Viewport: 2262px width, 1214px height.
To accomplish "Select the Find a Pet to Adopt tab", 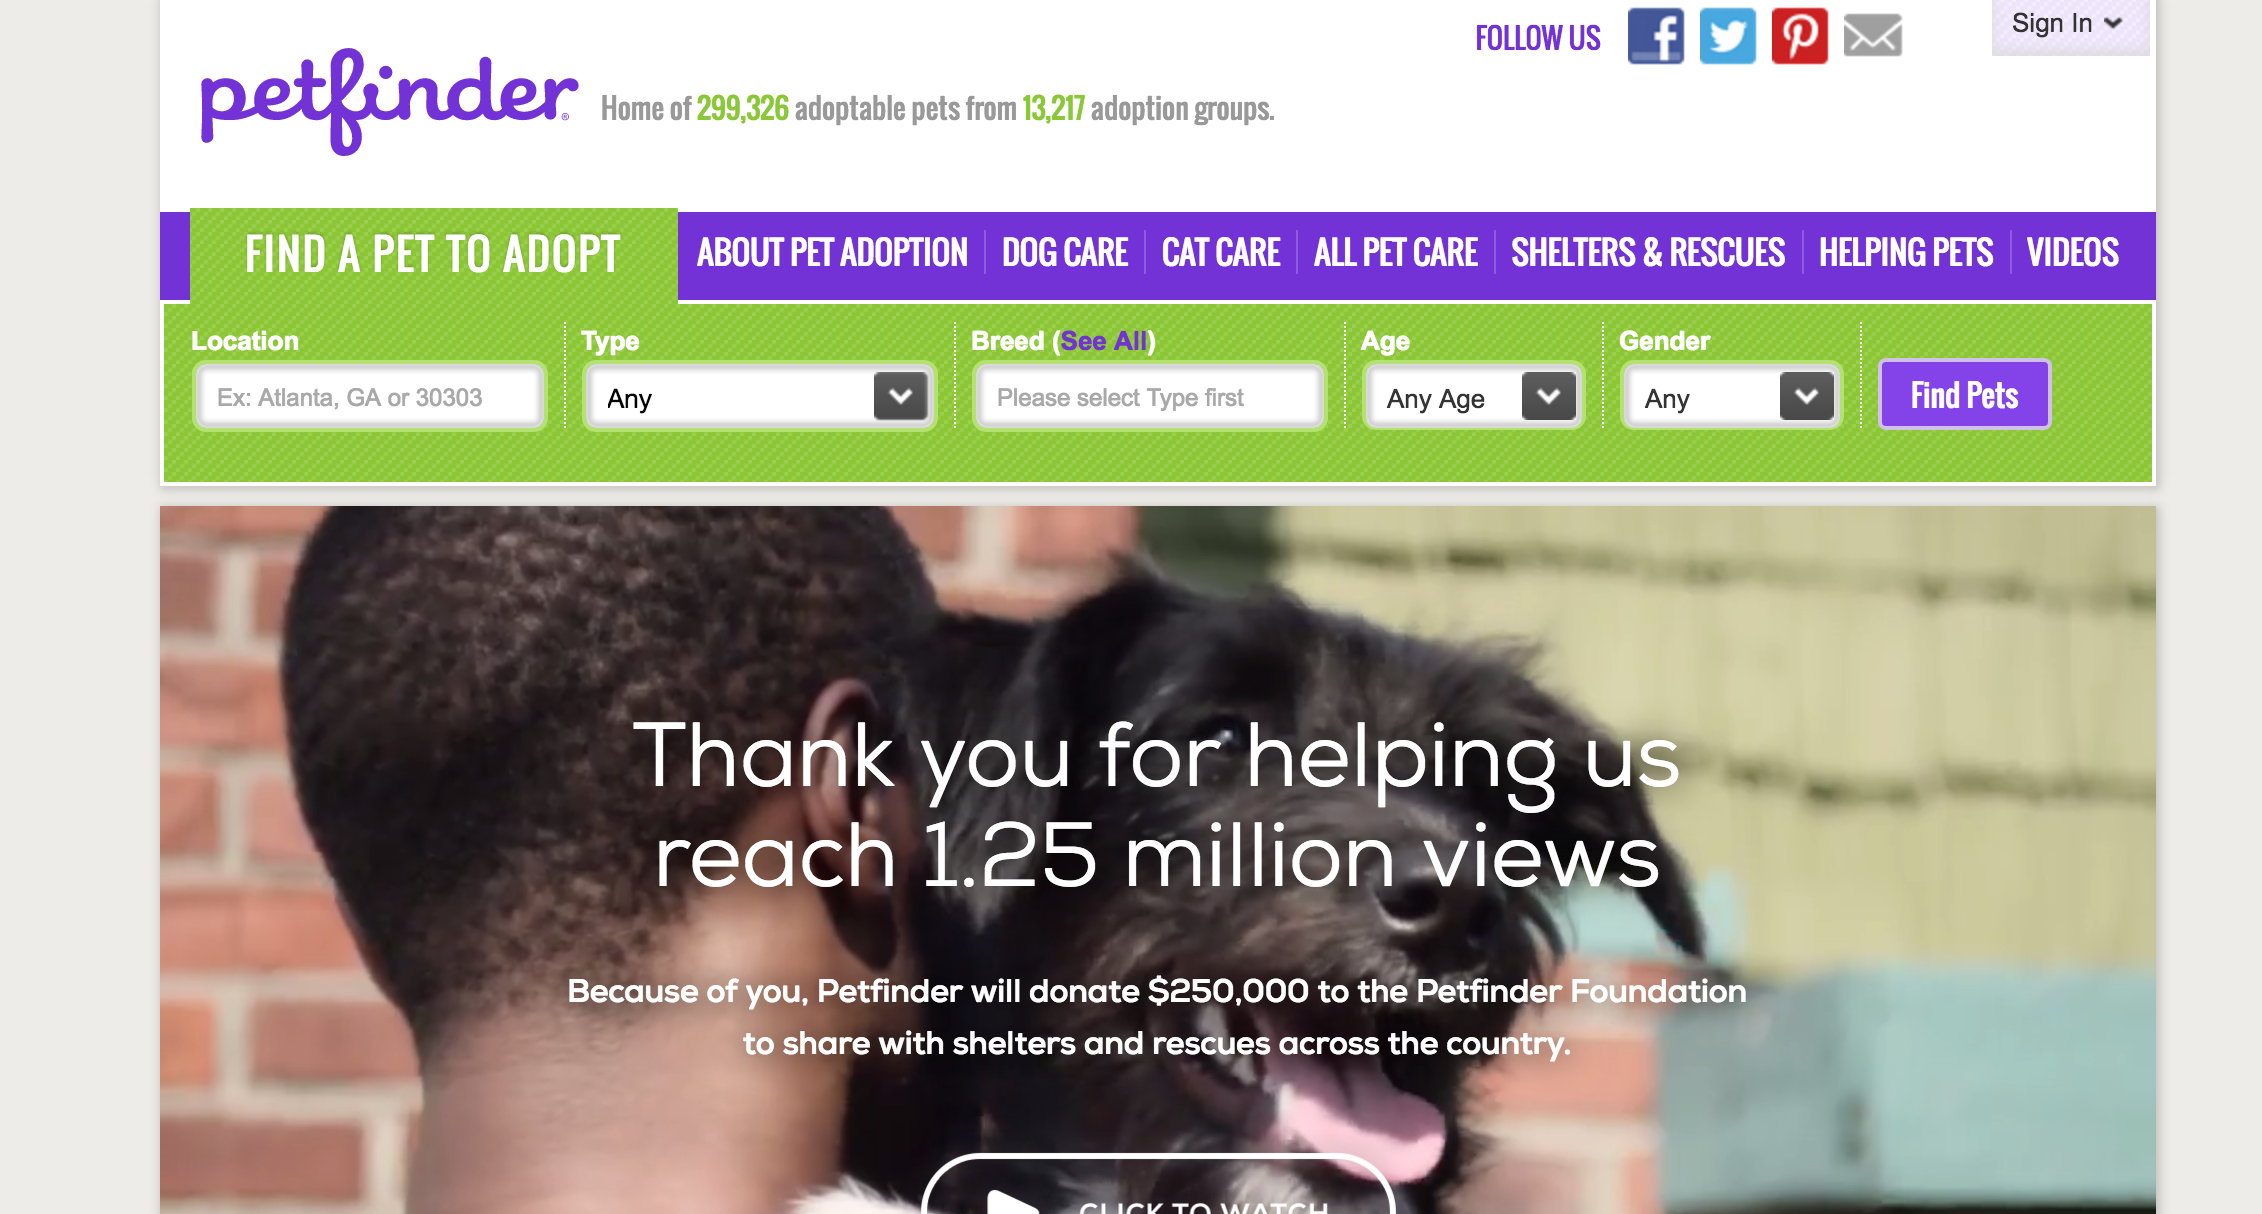I will coord(433,254).
